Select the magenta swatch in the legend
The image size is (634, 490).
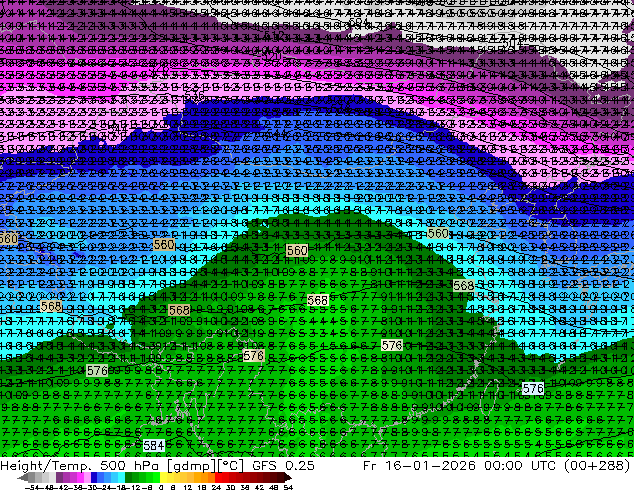pyautogui.click(x=80, y=477)
